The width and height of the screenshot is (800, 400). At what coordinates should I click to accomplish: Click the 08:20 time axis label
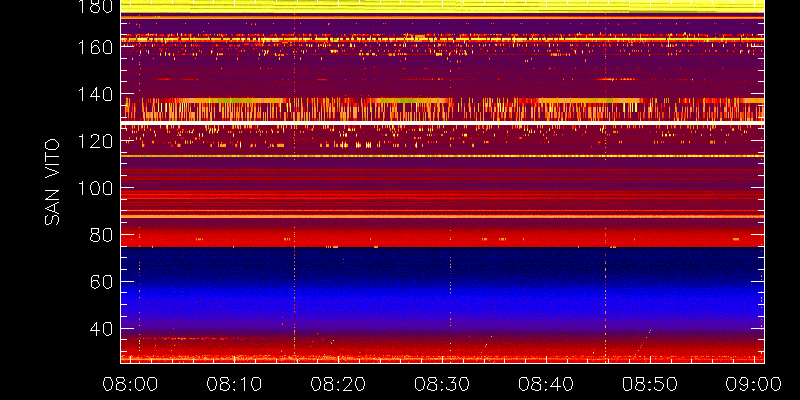(x=338, y=384)
